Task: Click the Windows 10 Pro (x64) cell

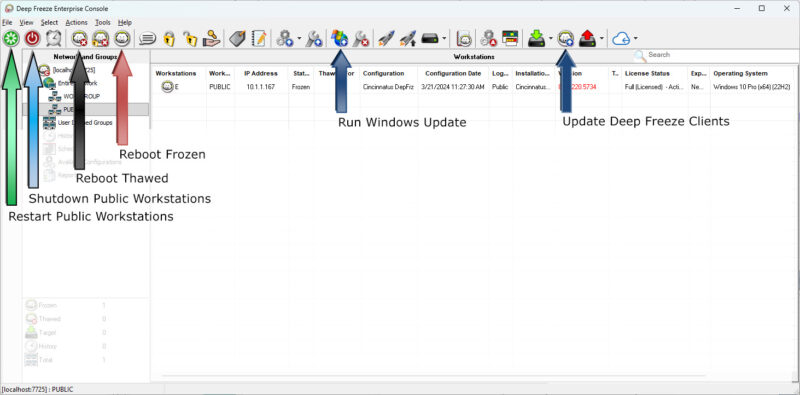Action: [x=752, y=87]
